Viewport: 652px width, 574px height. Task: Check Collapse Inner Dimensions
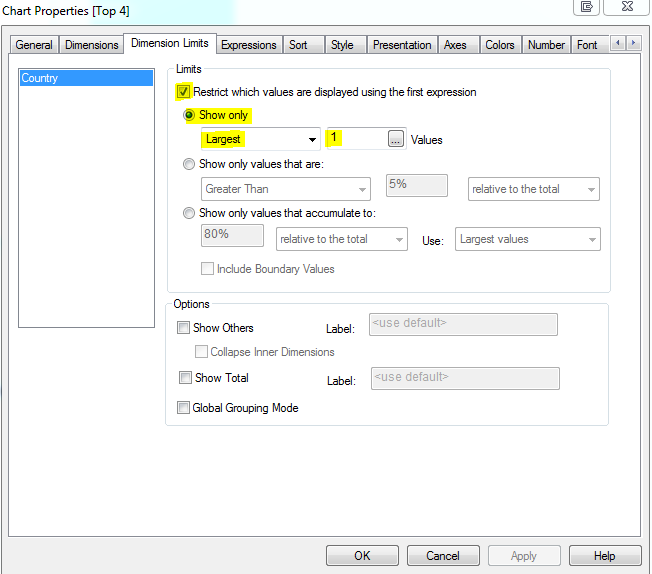coord(201,352)
